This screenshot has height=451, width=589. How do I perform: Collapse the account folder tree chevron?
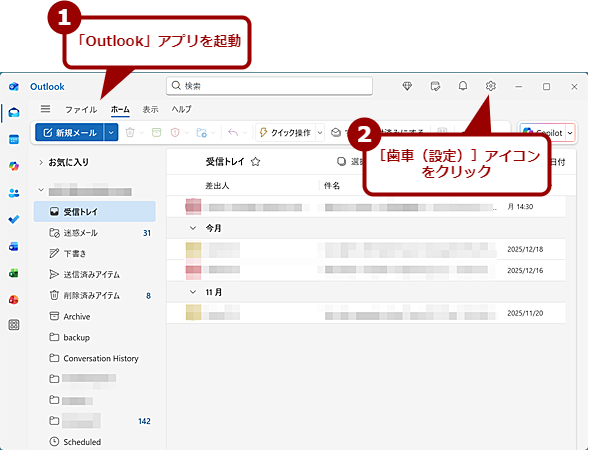pos(41,190)
